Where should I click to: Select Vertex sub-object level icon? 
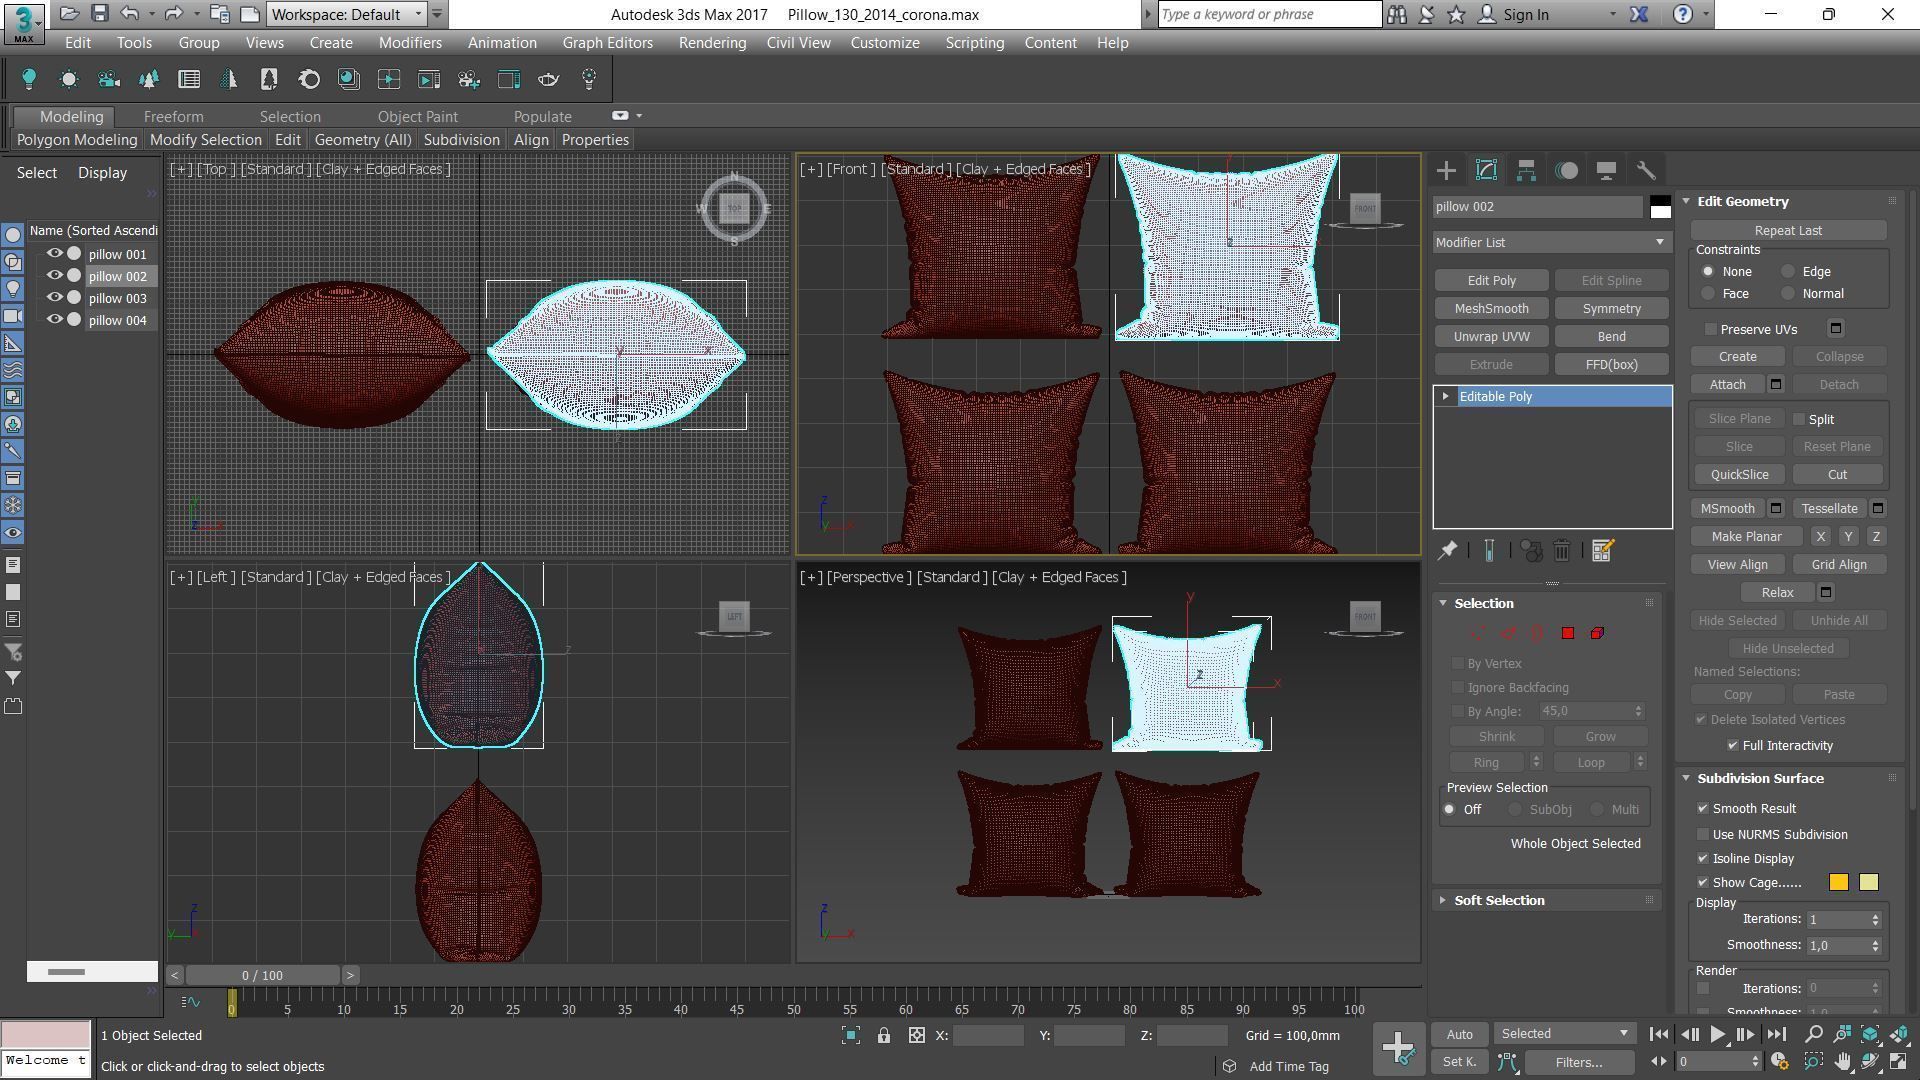(1477, 633)
